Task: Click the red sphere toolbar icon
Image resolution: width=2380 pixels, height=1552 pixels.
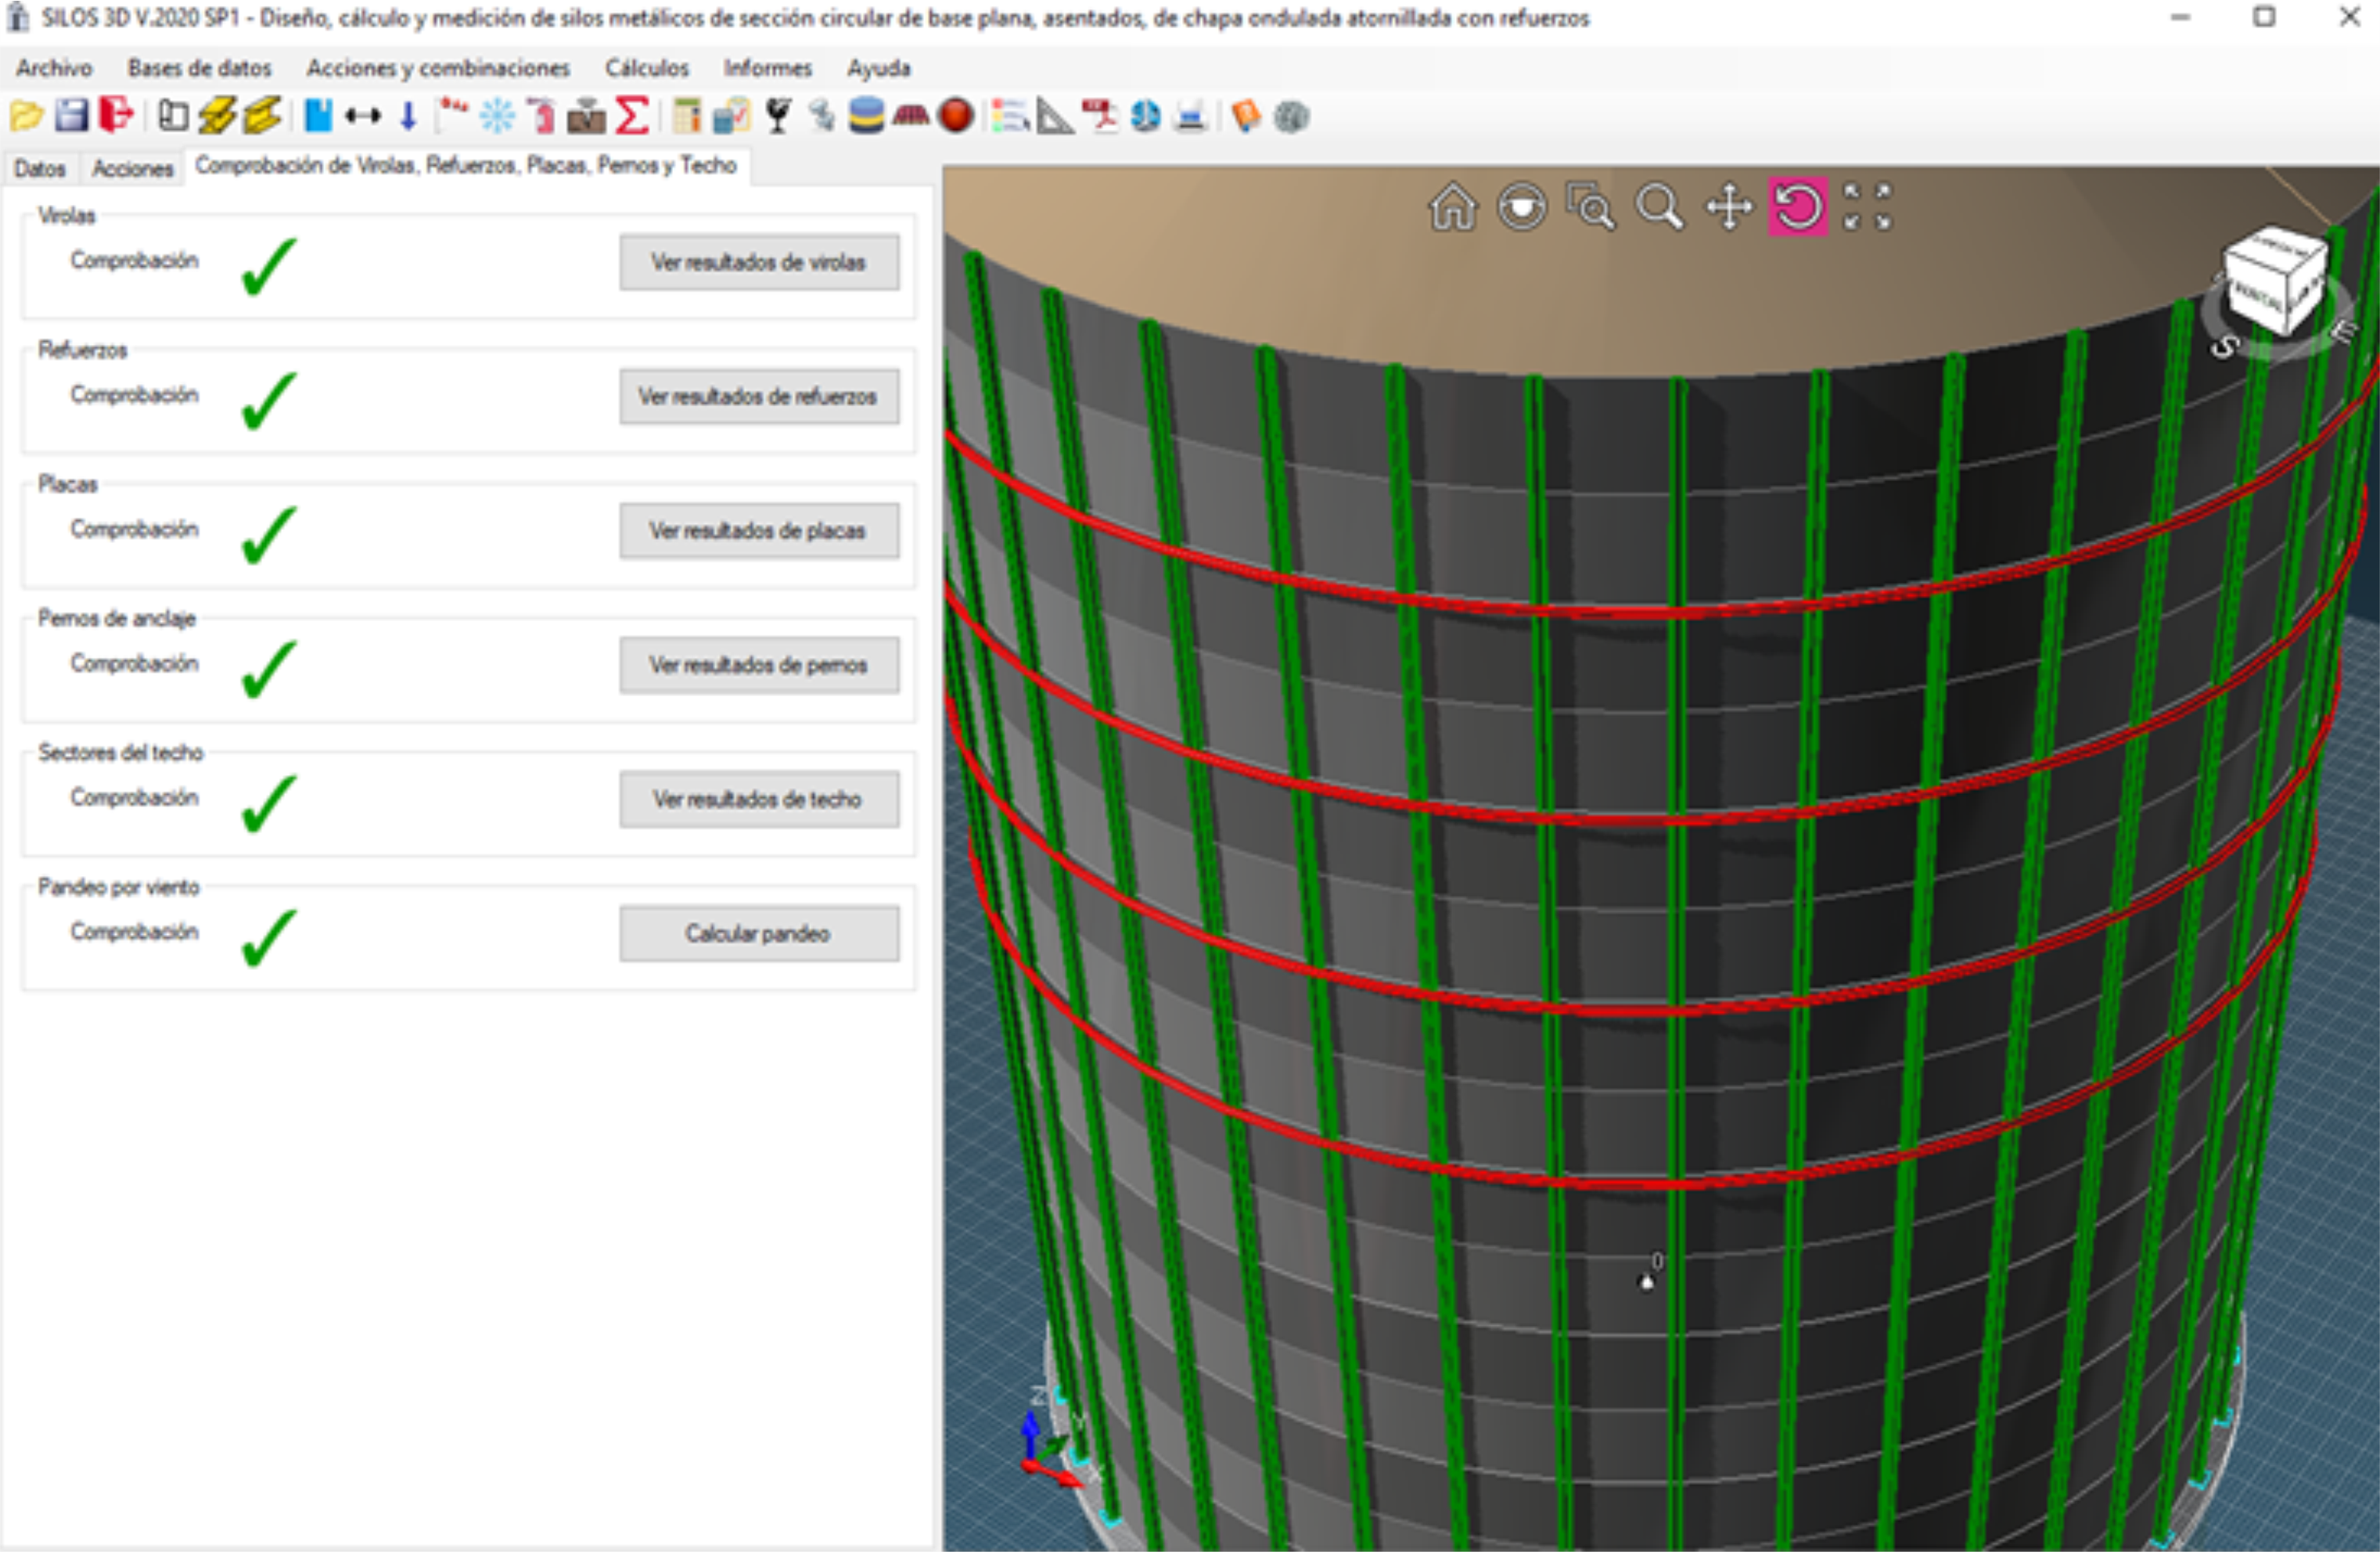Action: pyautogui.click(x=956, y=116)
